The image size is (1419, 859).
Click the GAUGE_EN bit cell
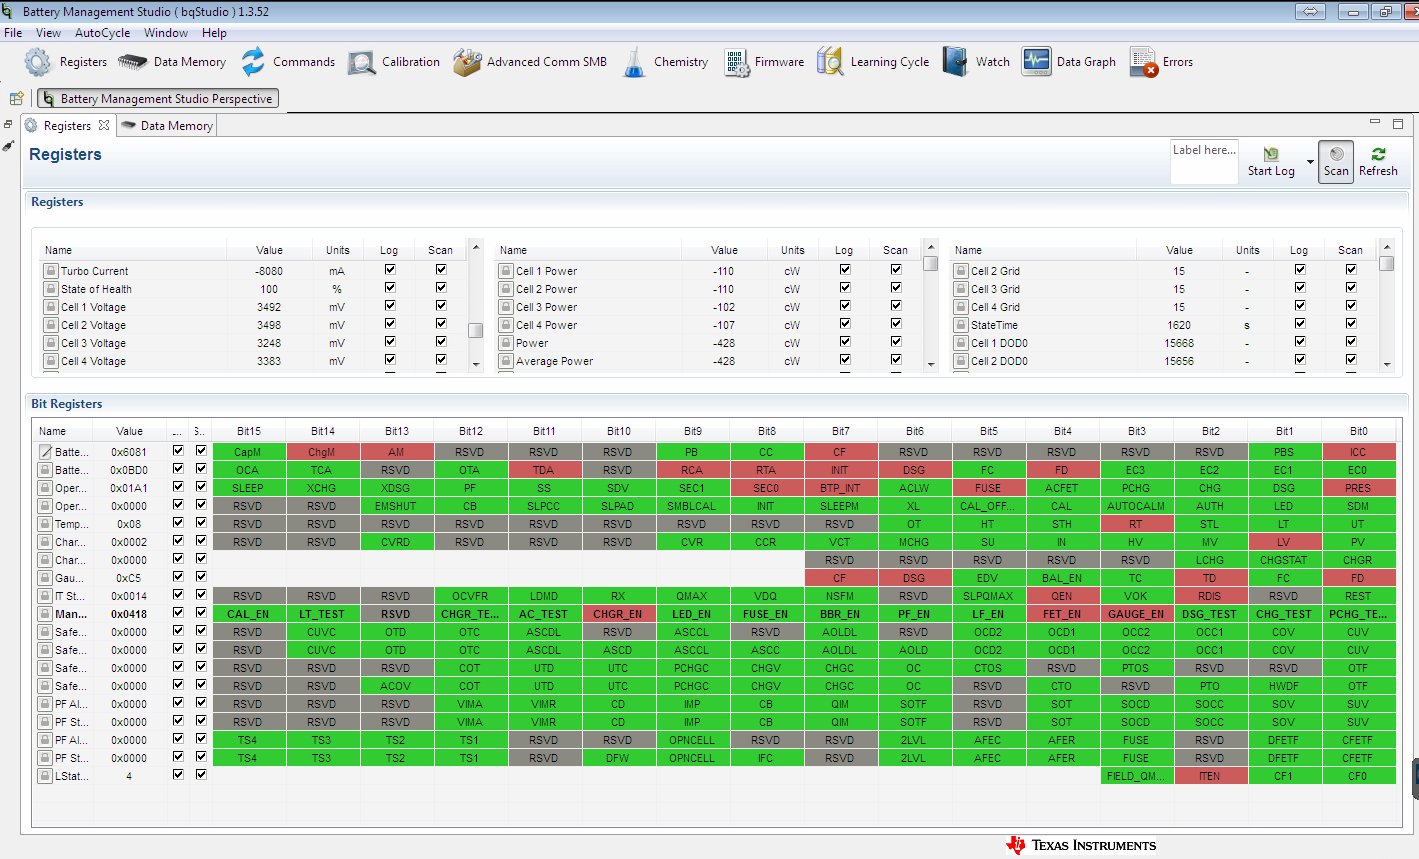click(x=1136, y=614)
